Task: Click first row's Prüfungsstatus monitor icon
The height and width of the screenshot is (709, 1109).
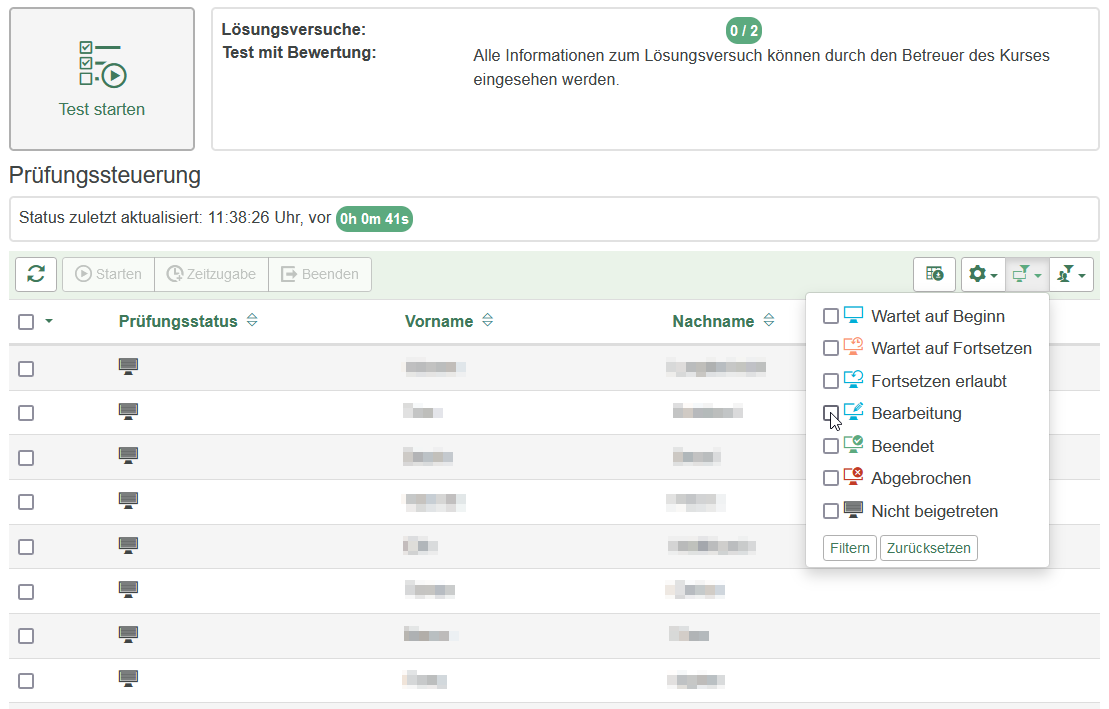Action: pyautogui.click(x=128, y=367)
